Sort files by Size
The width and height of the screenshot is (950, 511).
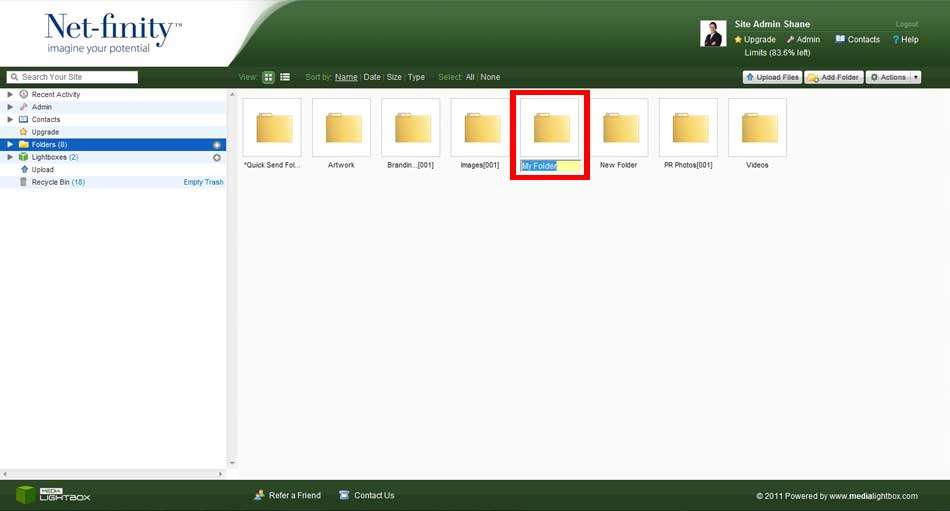click(394, 77)
